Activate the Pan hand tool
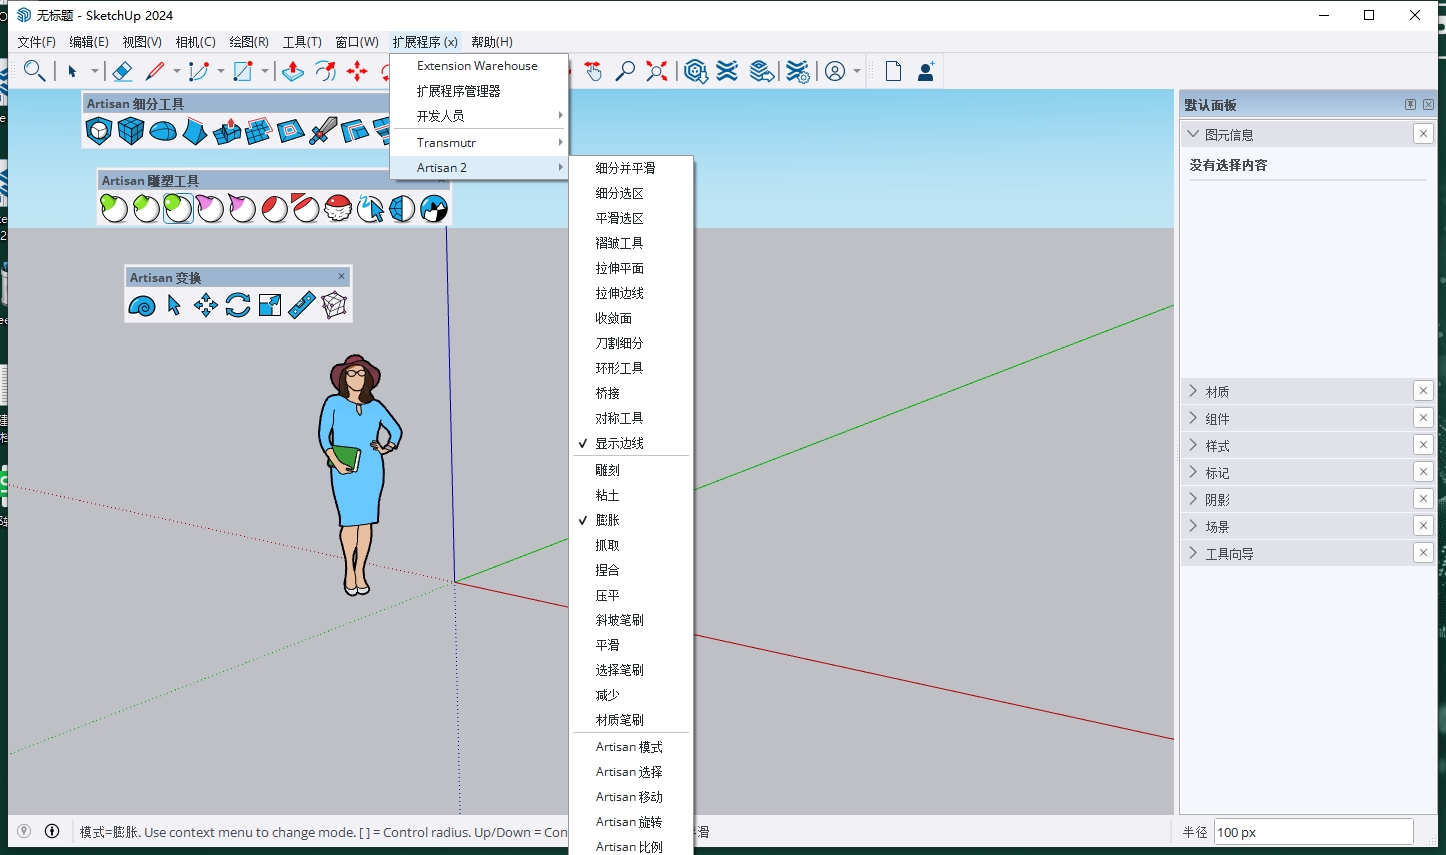This screenshot has width=1446, height=855. pyautogui.click(x=593, y=71)
